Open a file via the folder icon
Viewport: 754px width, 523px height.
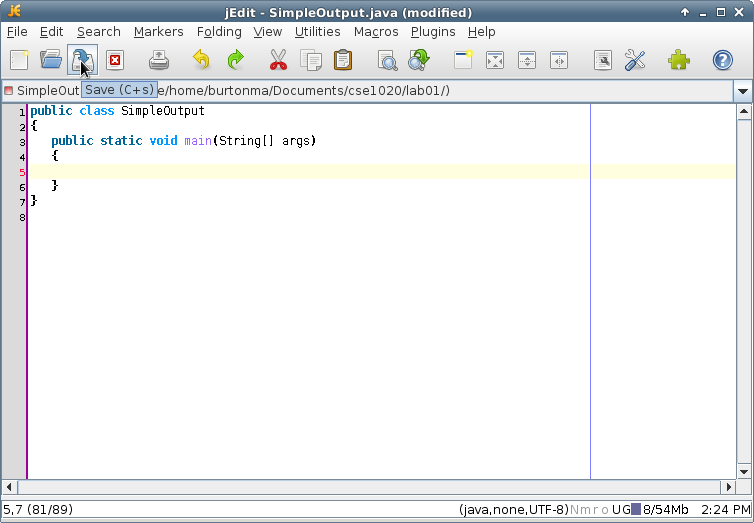[x=51, y=60]
